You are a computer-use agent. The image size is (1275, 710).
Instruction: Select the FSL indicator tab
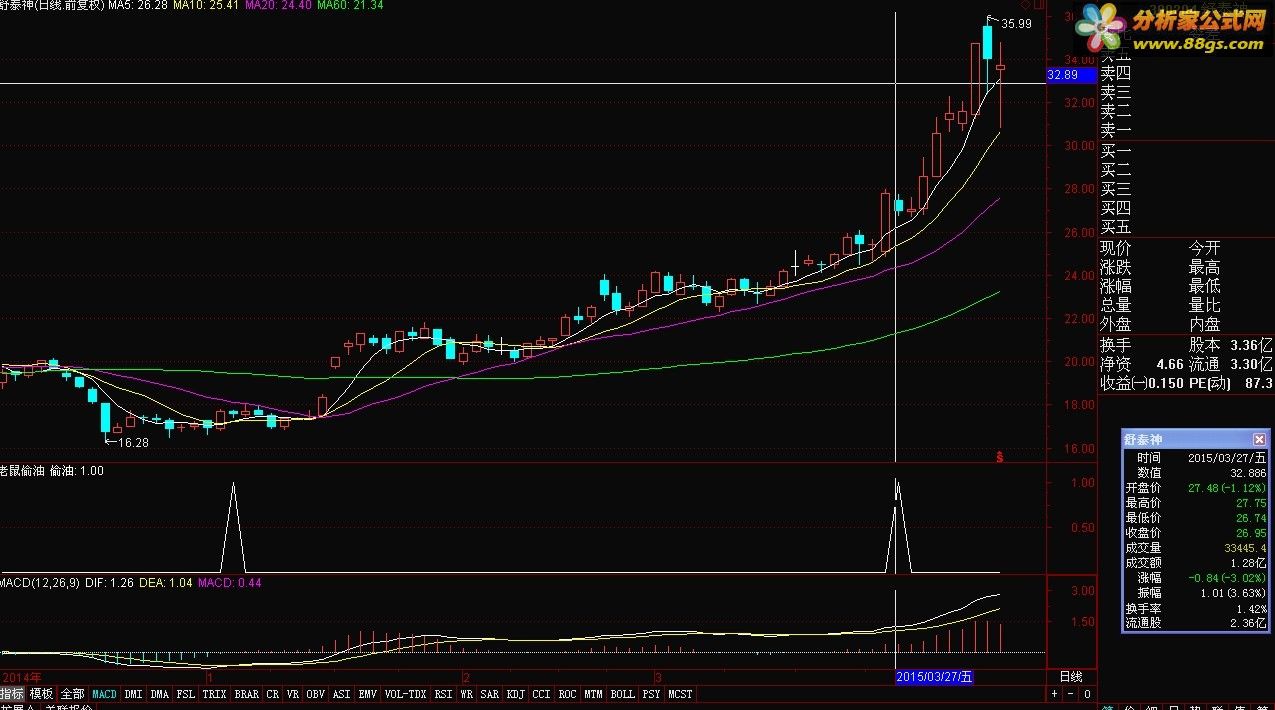[x=186, y=693]
